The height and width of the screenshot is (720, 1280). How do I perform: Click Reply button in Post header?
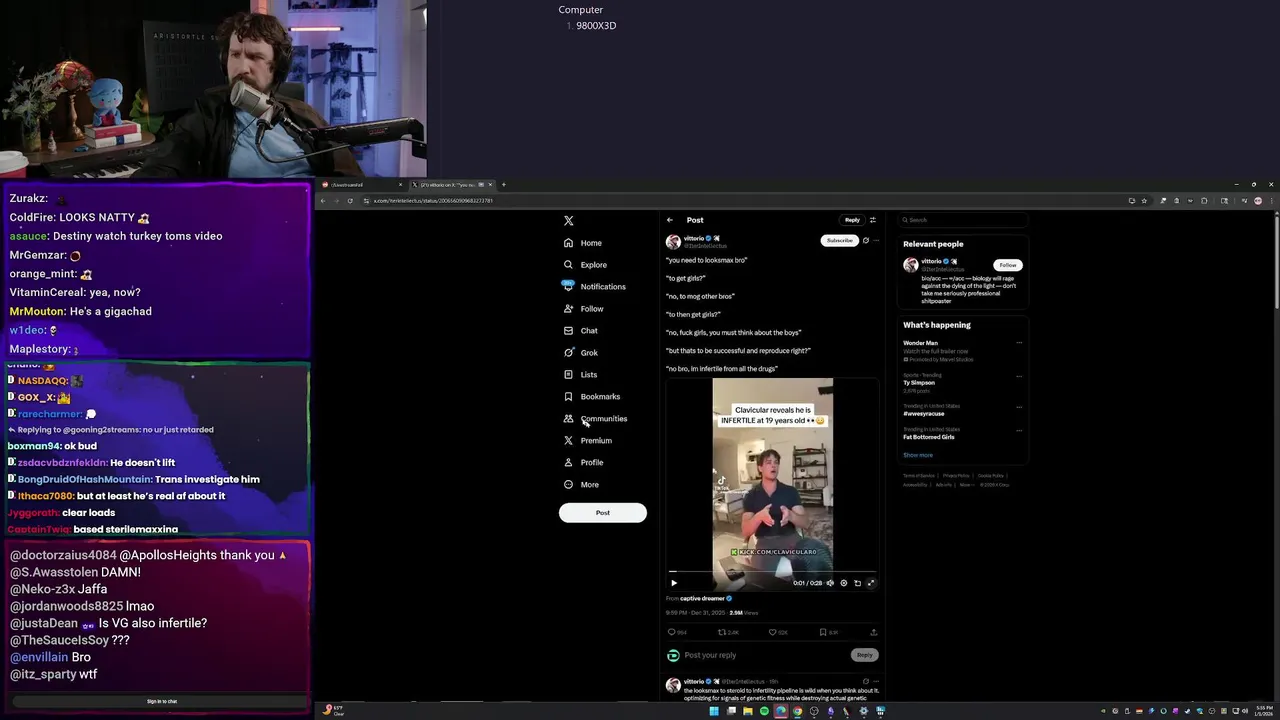852,220
